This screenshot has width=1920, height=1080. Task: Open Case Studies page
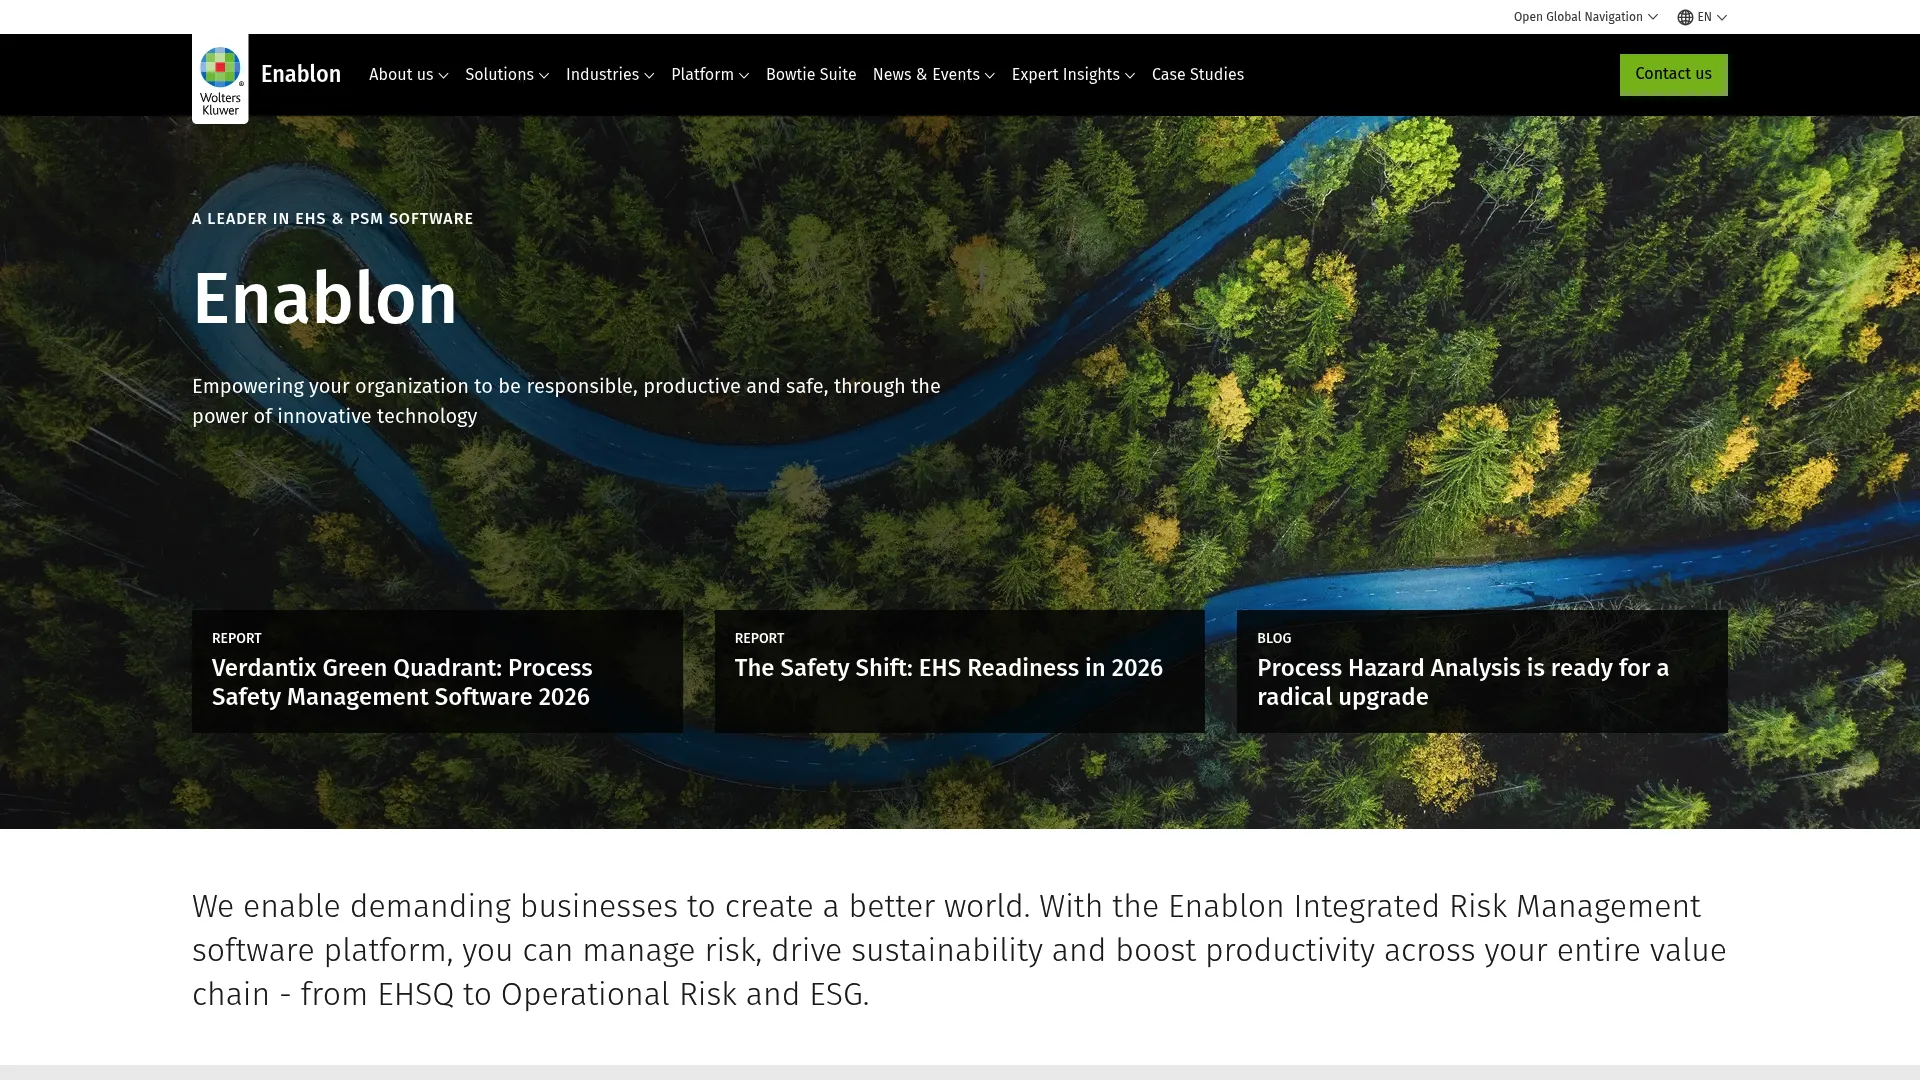1197,75
